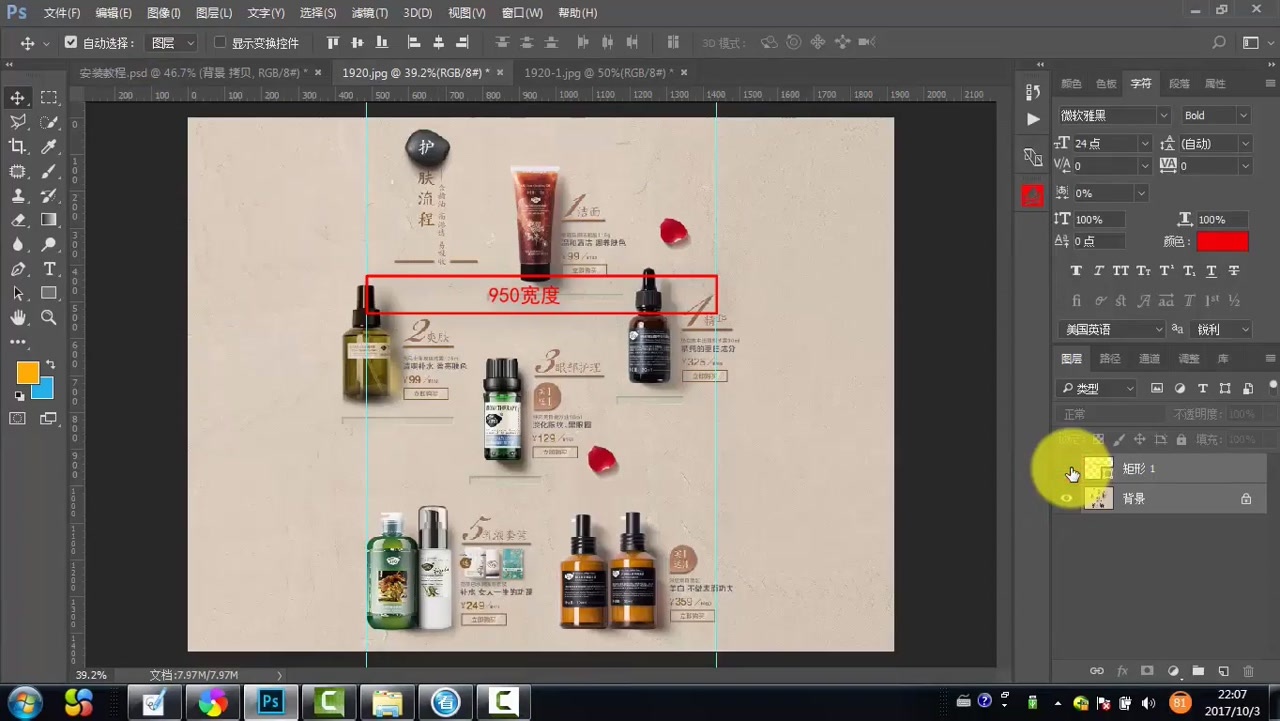Open the 图像(I) menu
Image resolution: width=1280 pixels, height=721 pixels.
click(164, 13)
